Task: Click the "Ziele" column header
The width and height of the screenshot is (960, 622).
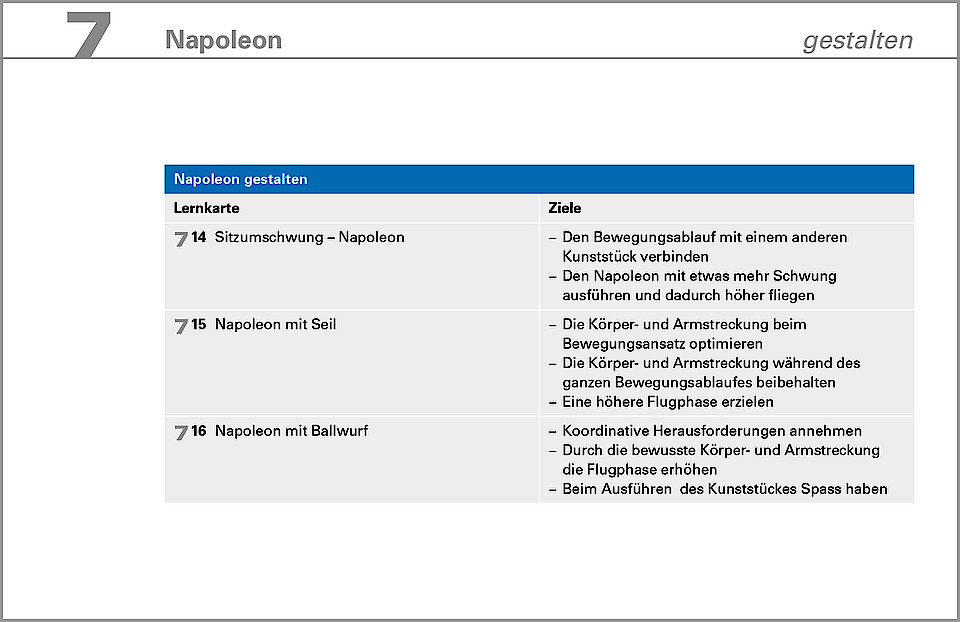Action: (565, 208)
